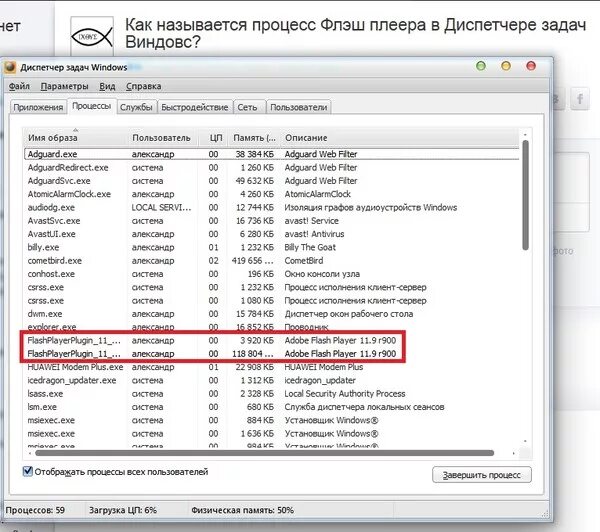The height and width of the screenshot is (532, 600).
Task: Select the cometbird.exe process
Action: pyautogui.click(x=272, y=261)
